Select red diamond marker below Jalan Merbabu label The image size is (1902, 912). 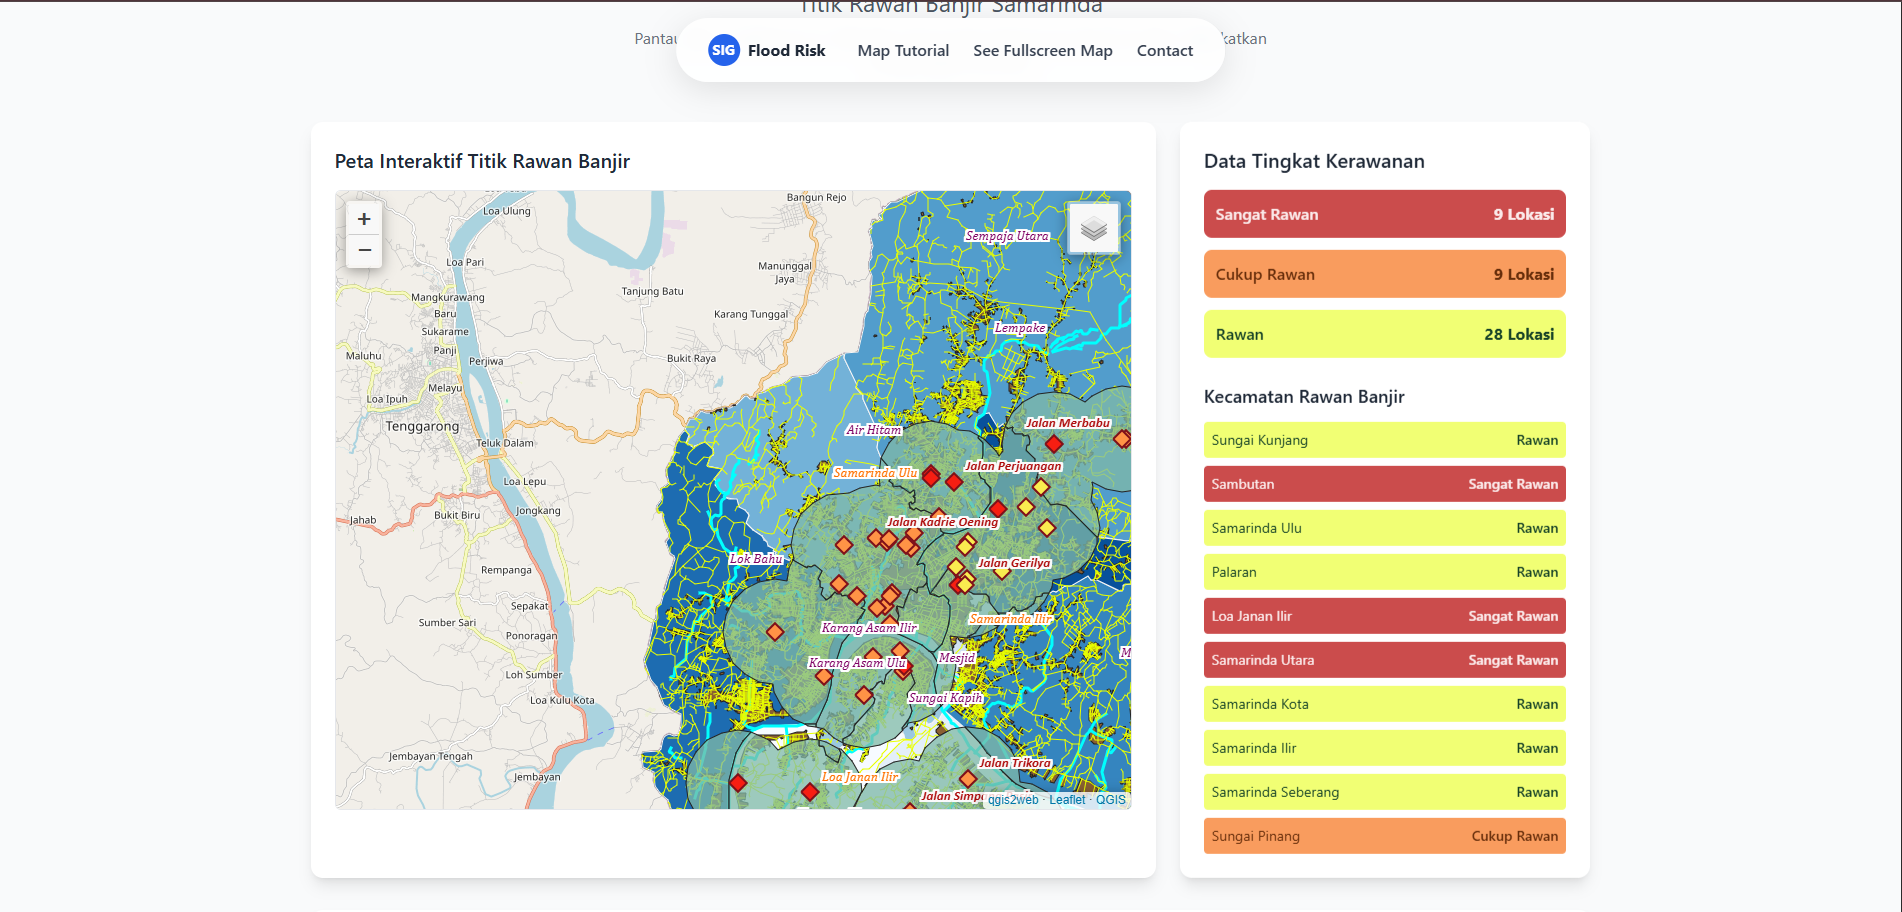click(x=1054, y=444)
